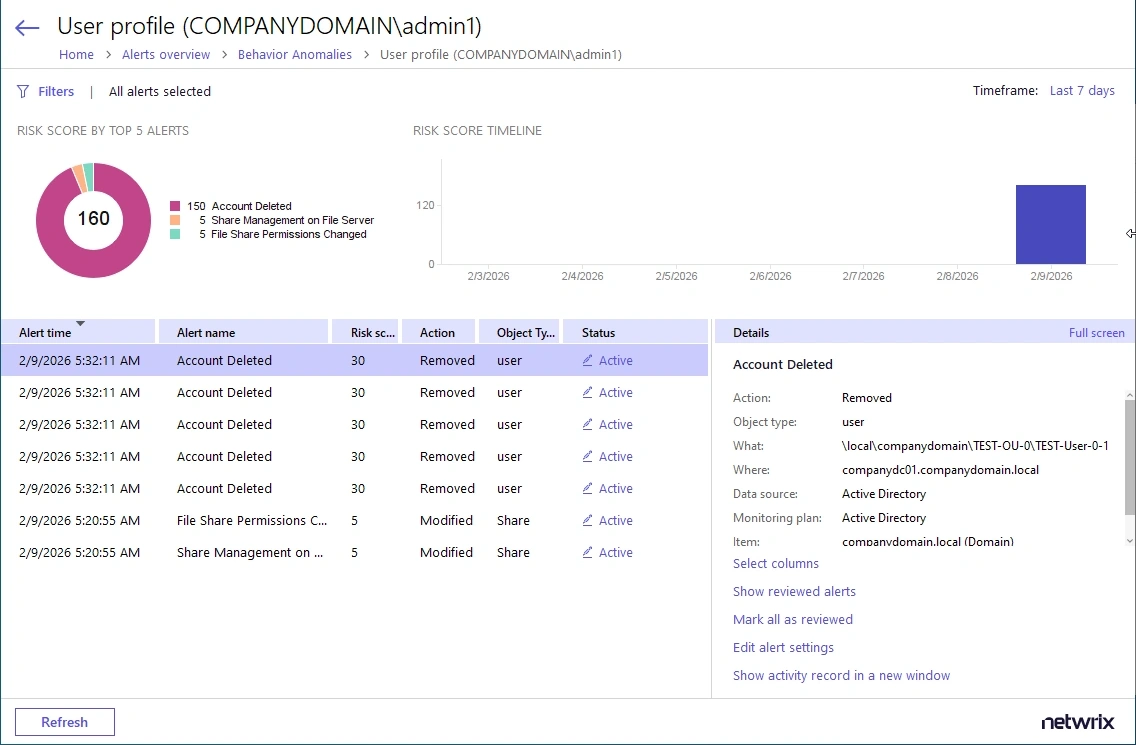1136x745 pixels.
Task: Sort by Status column header
Action: 598,333
